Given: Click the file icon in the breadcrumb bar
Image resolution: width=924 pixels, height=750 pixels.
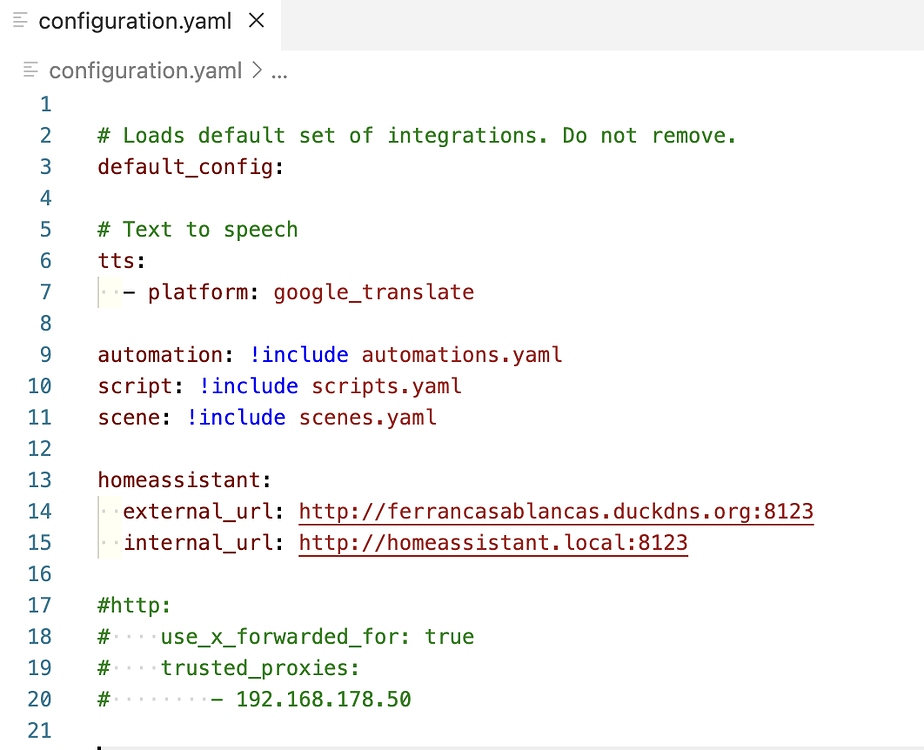Looking at the screenshot, I should click(30, 70).
